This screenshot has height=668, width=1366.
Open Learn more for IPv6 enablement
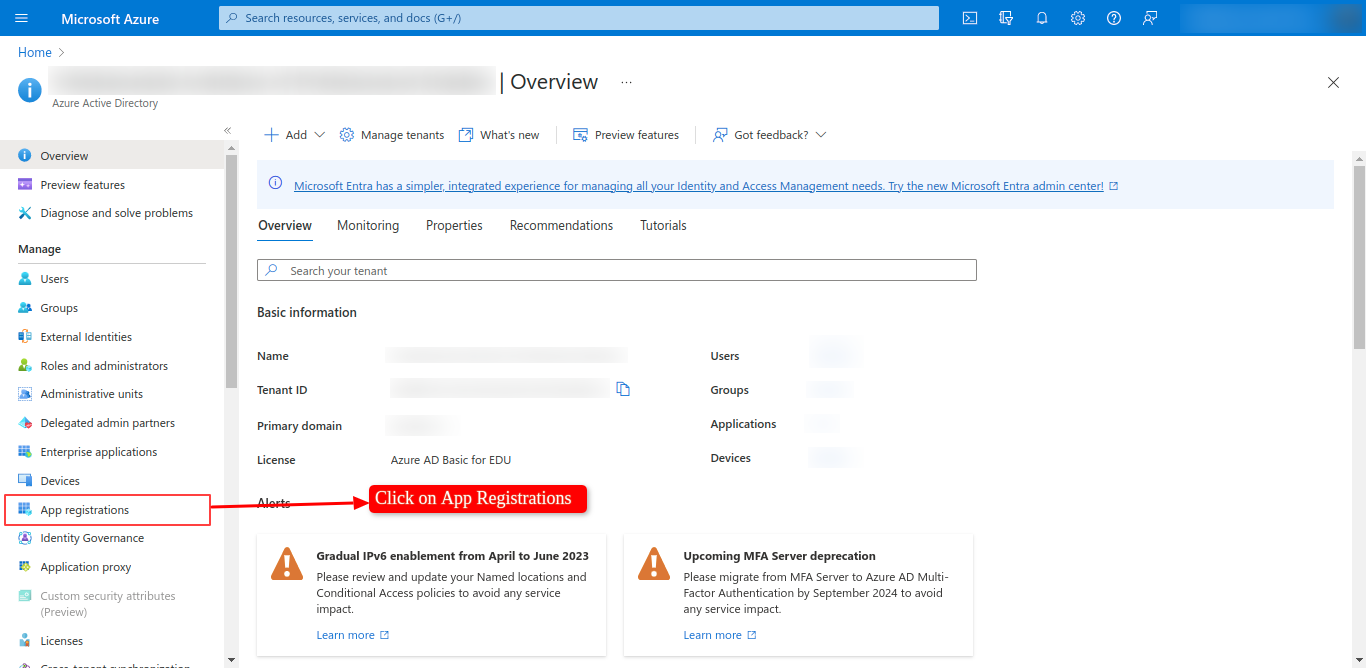click(352, 635)
